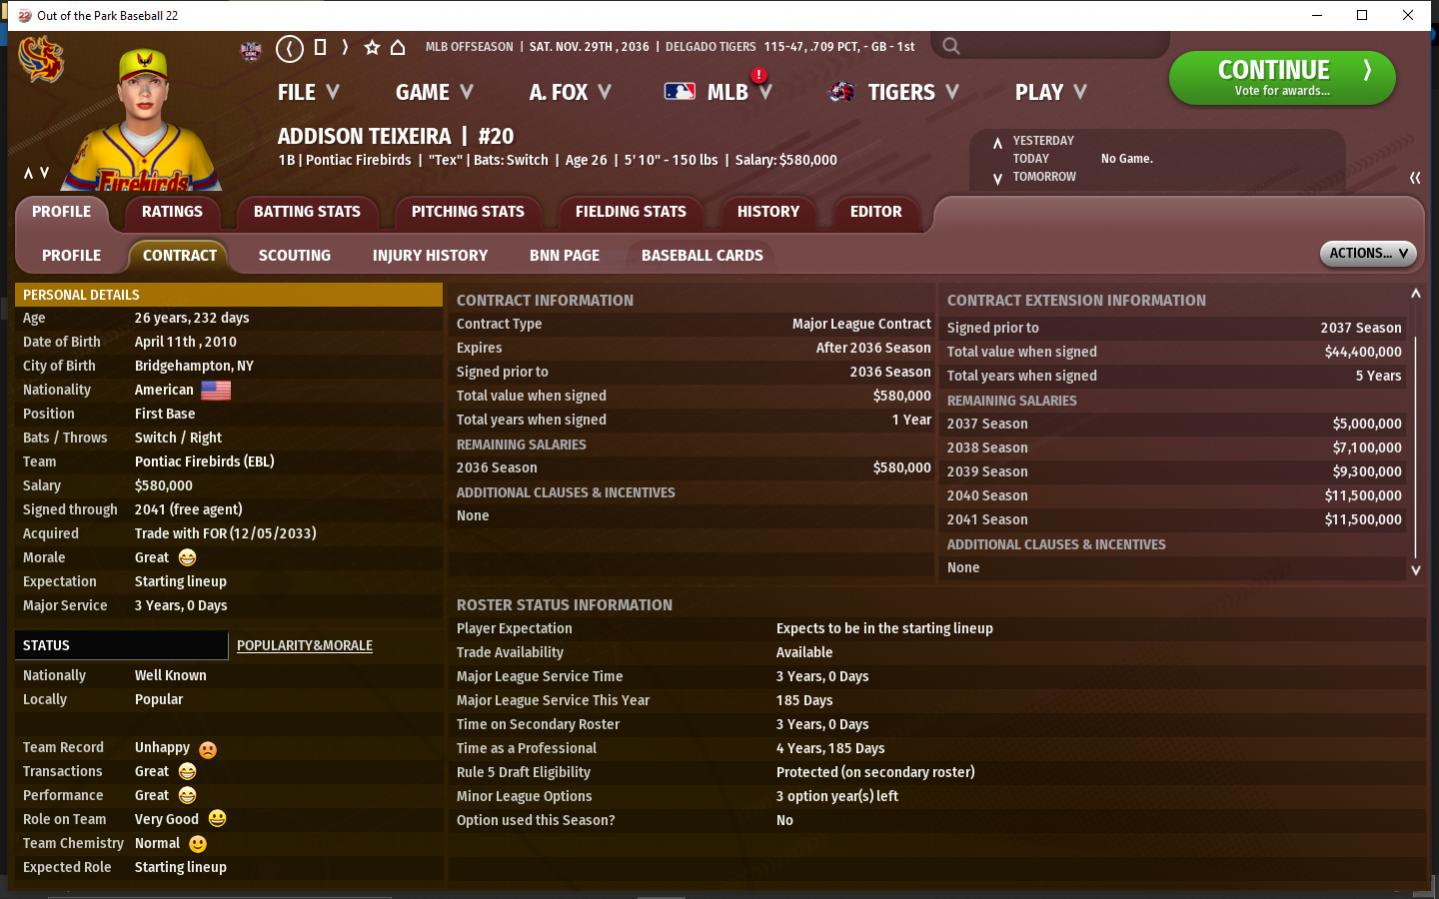
Task: Click the search magnifier icon
Action: [x=951, y=46]
